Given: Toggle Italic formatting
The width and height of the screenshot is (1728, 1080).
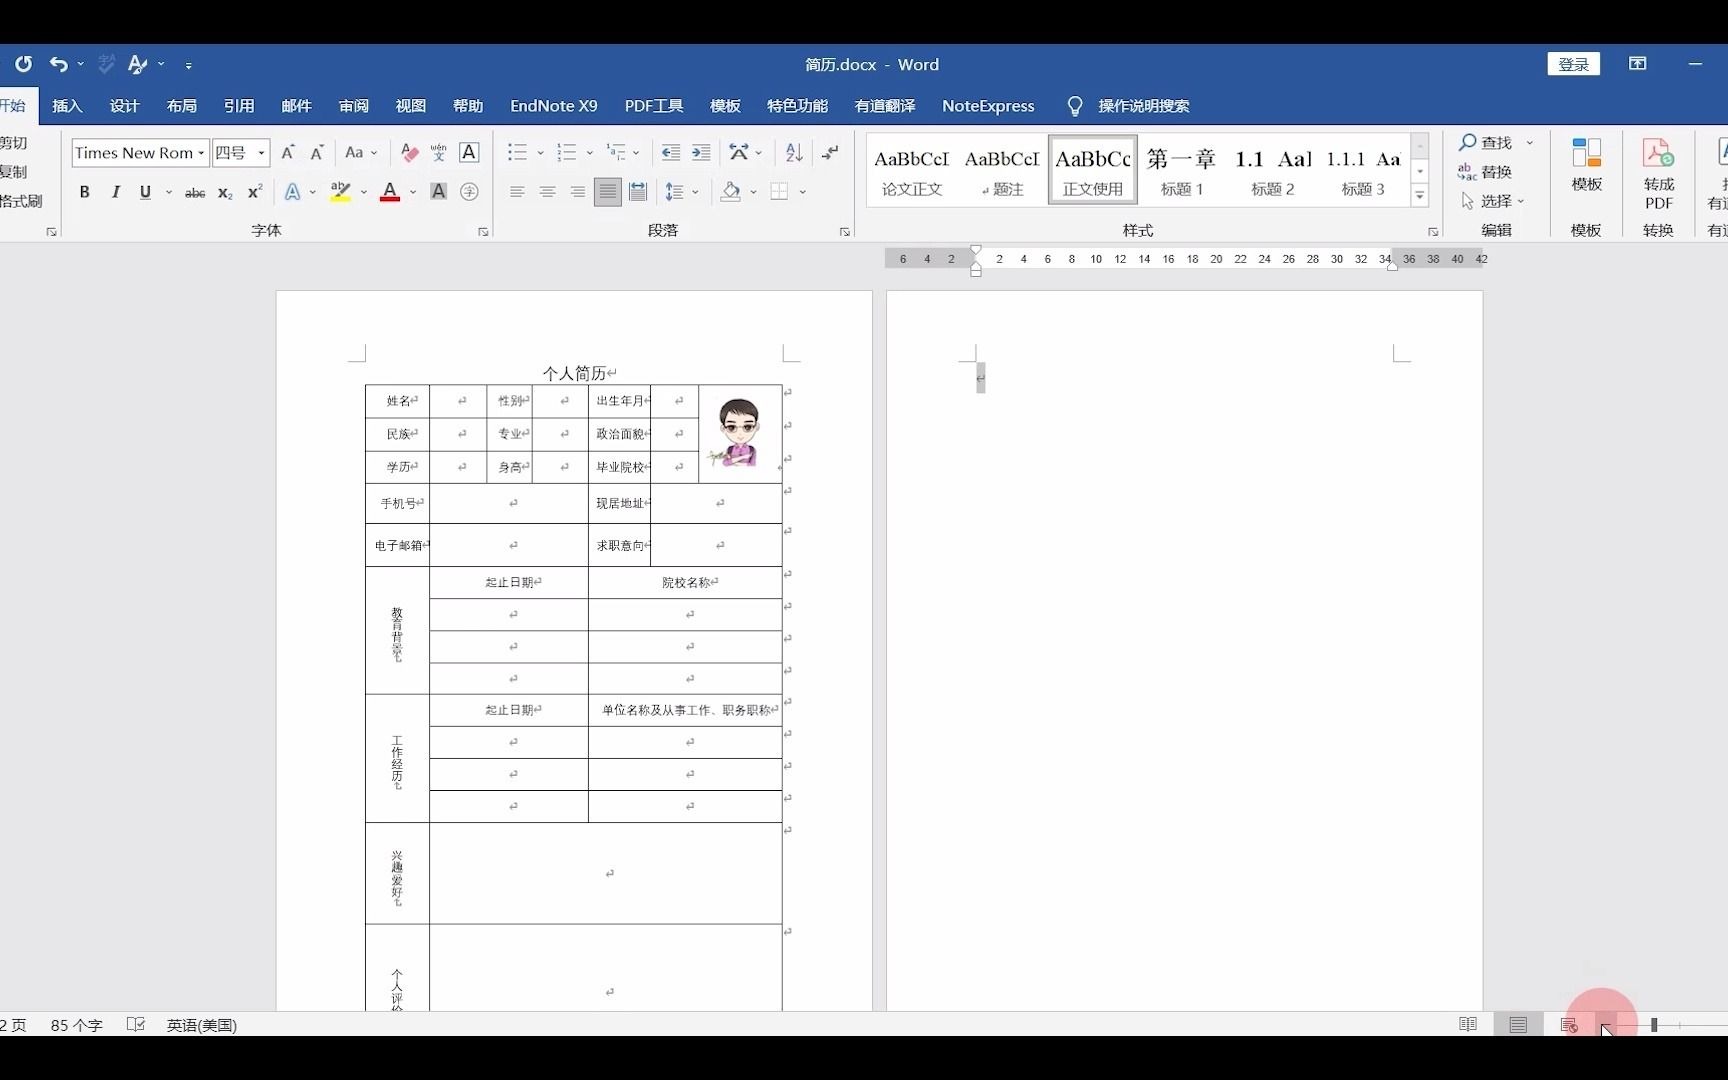Looking at the screenshot, I should click(115, 192).
